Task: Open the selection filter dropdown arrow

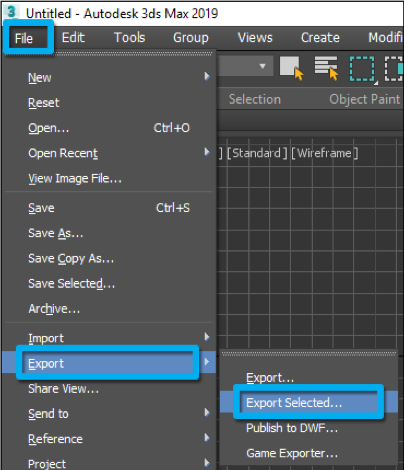Action: click(263, 66)
